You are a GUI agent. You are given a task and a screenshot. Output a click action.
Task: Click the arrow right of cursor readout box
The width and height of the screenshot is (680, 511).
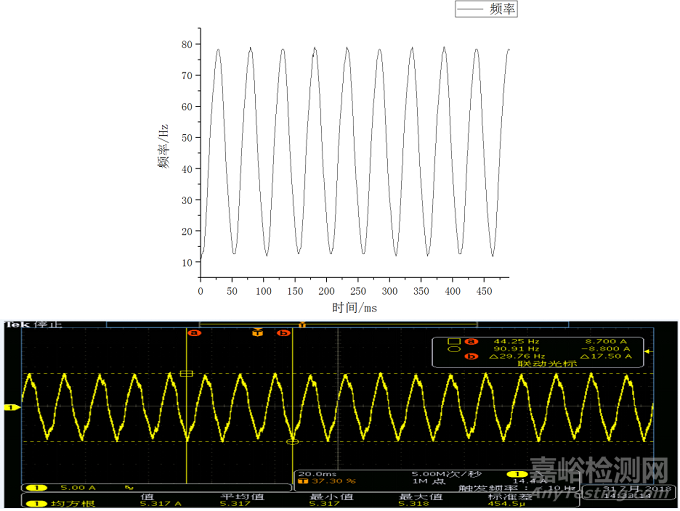point(647,352)
